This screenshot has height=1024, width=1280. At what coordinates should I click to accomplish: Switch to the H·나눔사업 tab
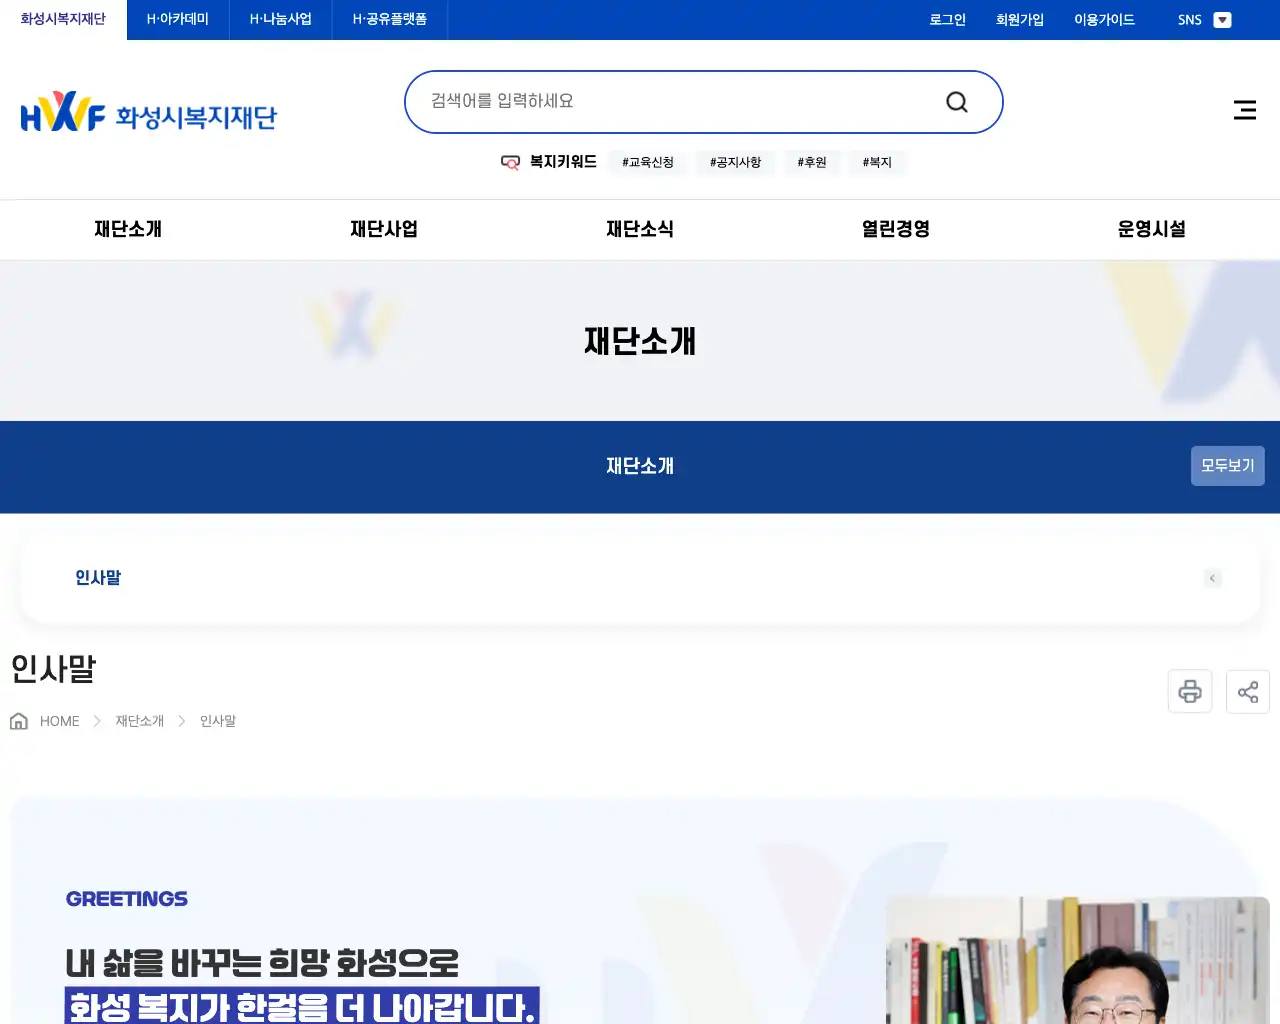click(281, 19)
